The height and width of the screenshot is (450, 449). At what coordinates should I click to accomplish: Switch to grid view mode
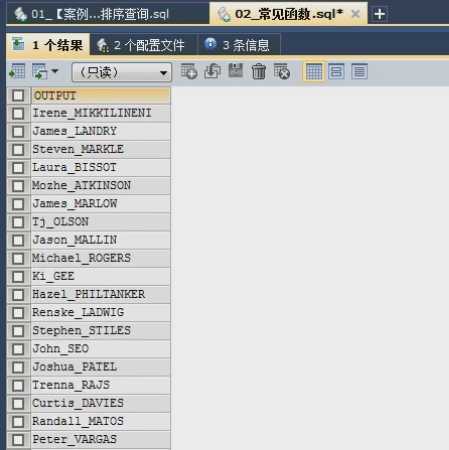(x=314, y=71)
